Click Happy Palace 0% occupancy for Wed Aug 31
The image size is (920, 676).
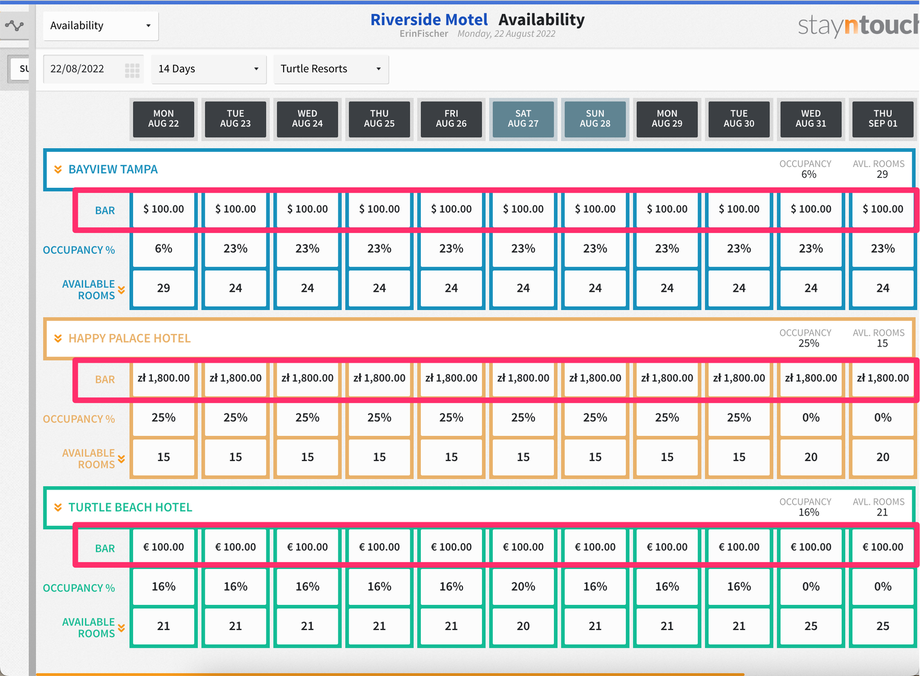(x=811, y=418)
